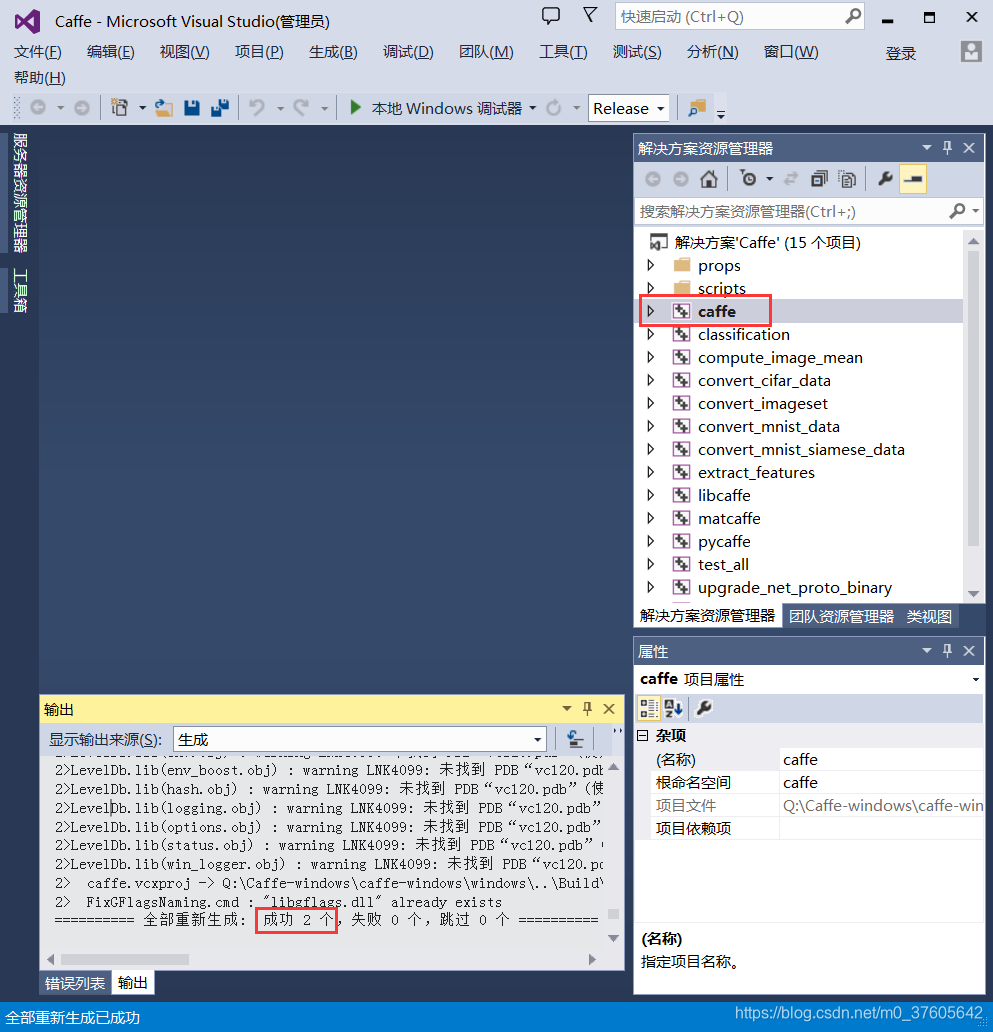Click the Pending Changes Filter clock icon
The width and height of the screenshot is (993, 1032).
(748, 178)
